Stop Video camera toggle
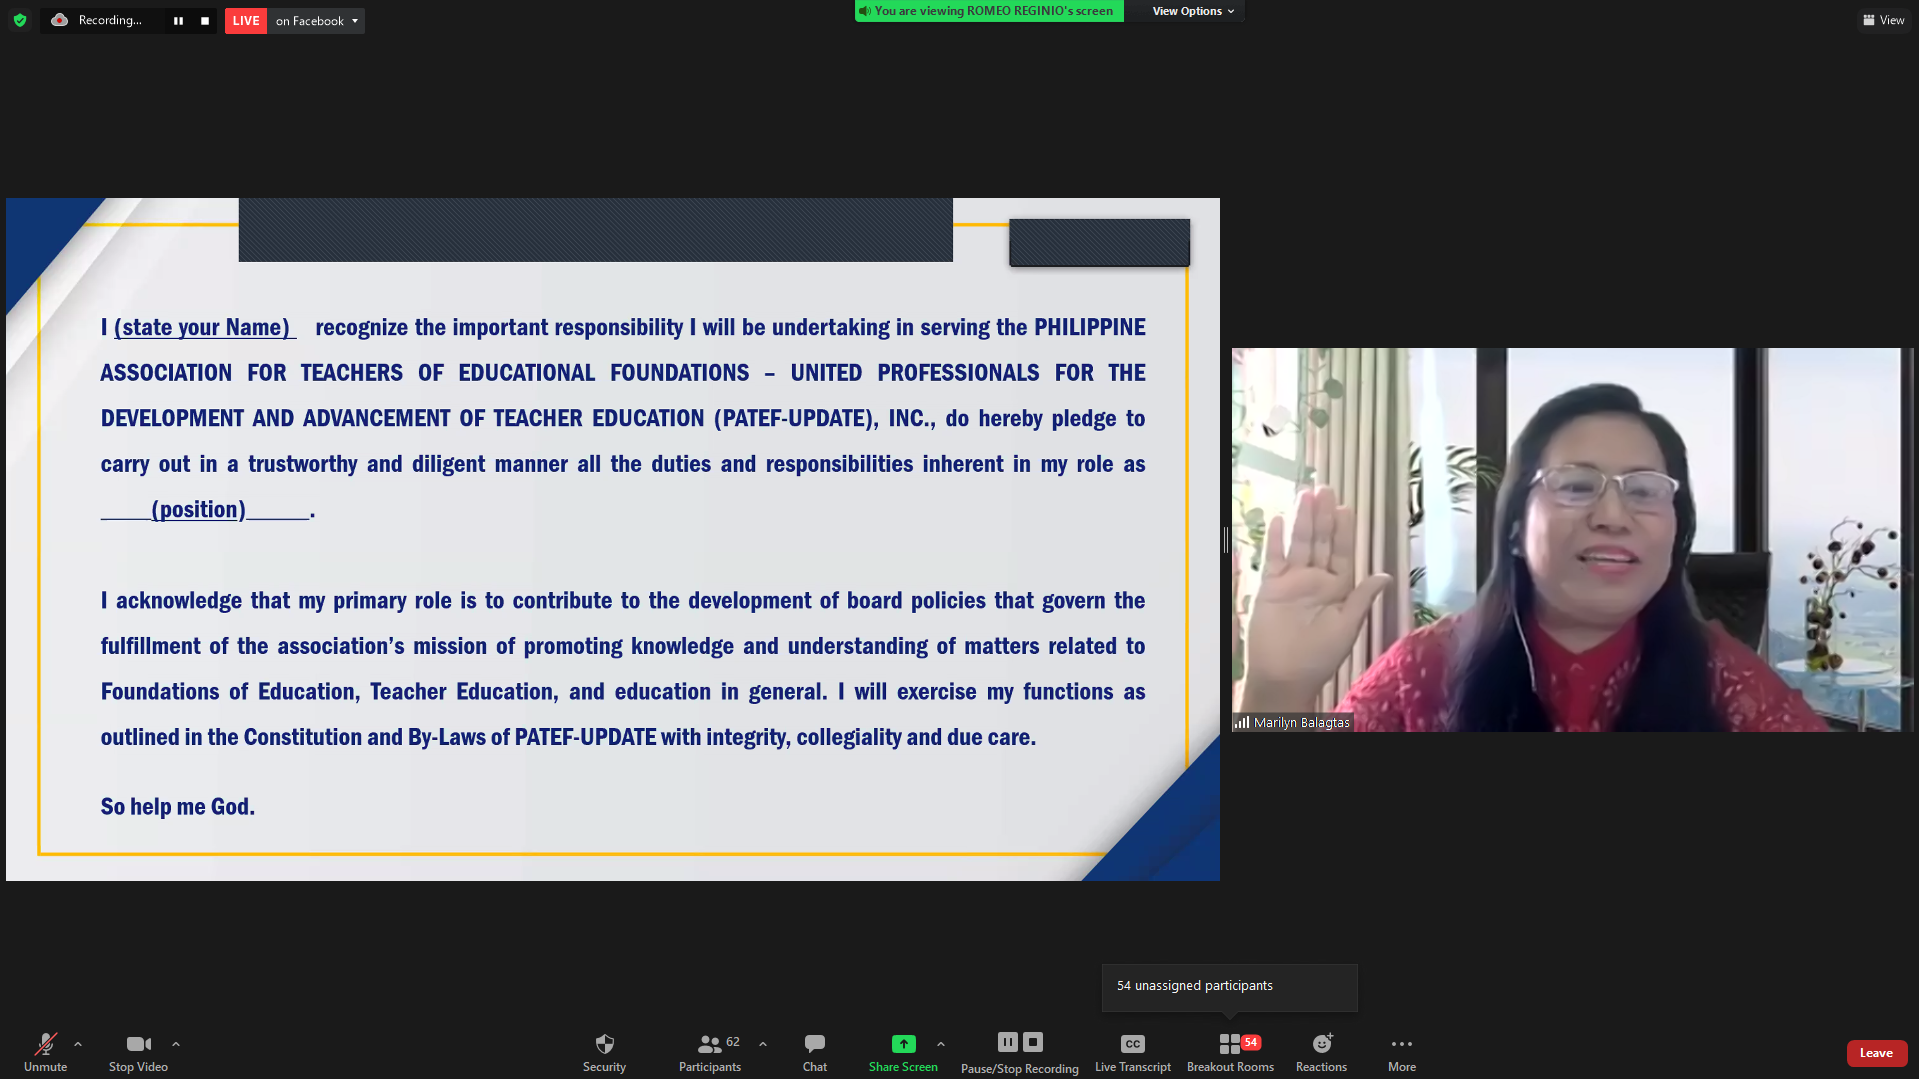1919x1079 pixels. (138, 1044)
